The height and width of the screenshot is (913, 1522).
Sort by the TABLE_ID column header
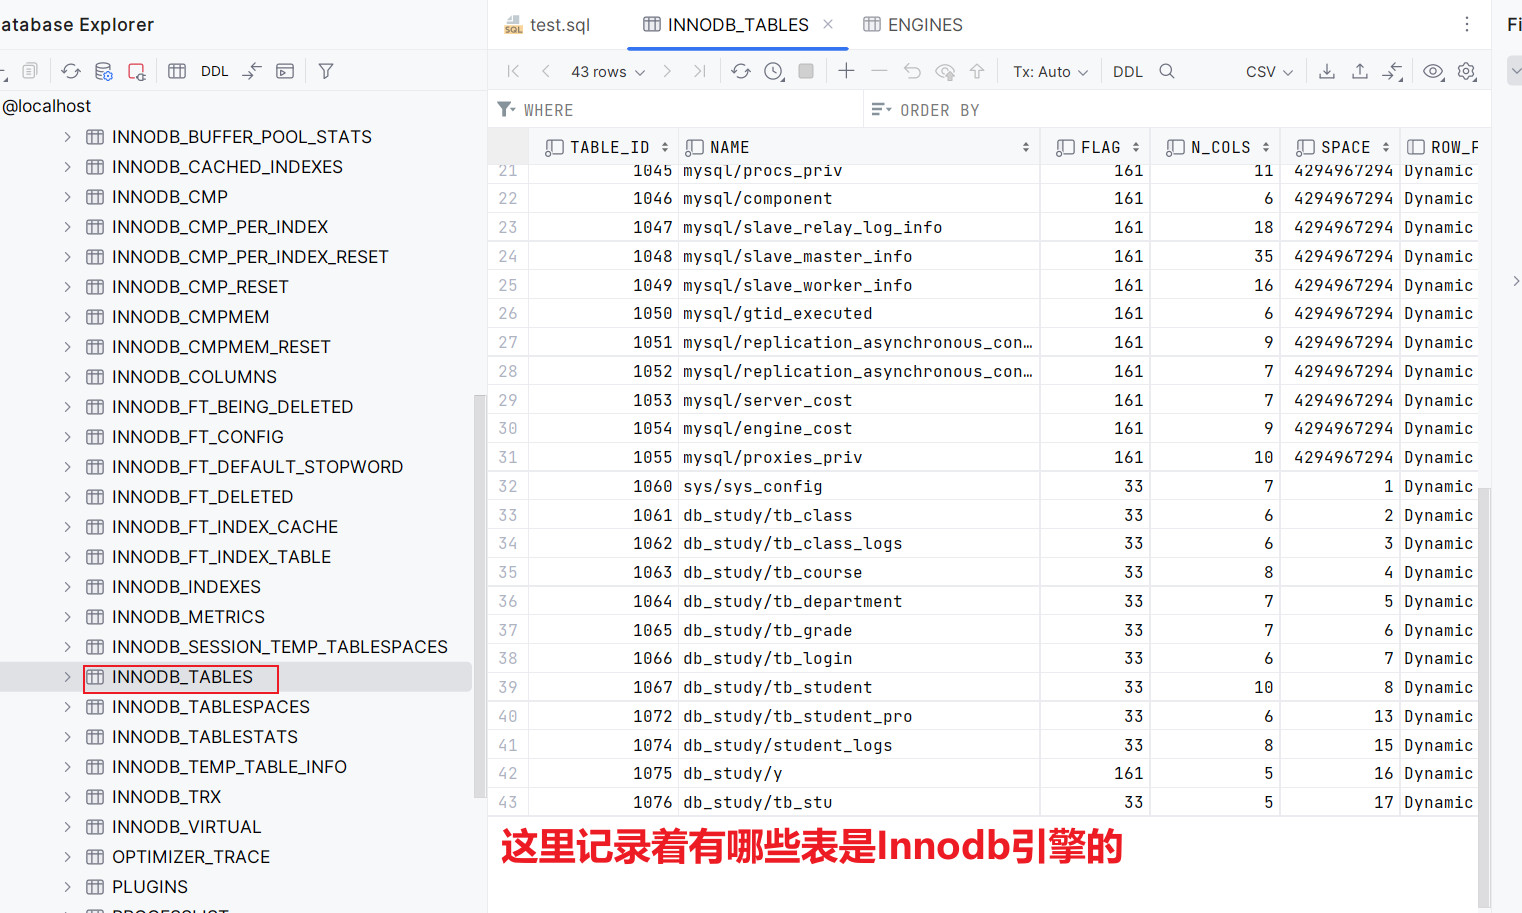pos(603,147)
